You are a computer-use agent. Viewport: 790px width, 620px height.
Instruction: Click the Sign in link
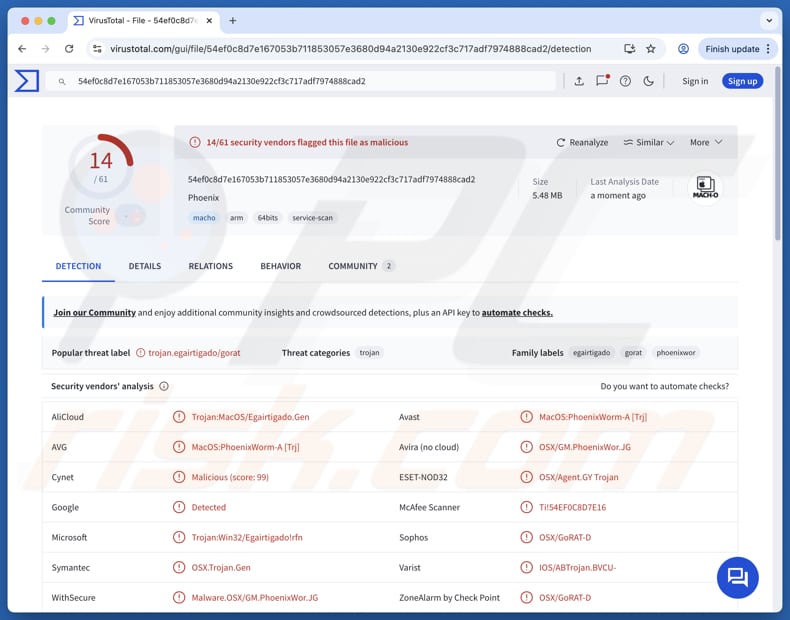pyautogui.click(x=695, y=81)
